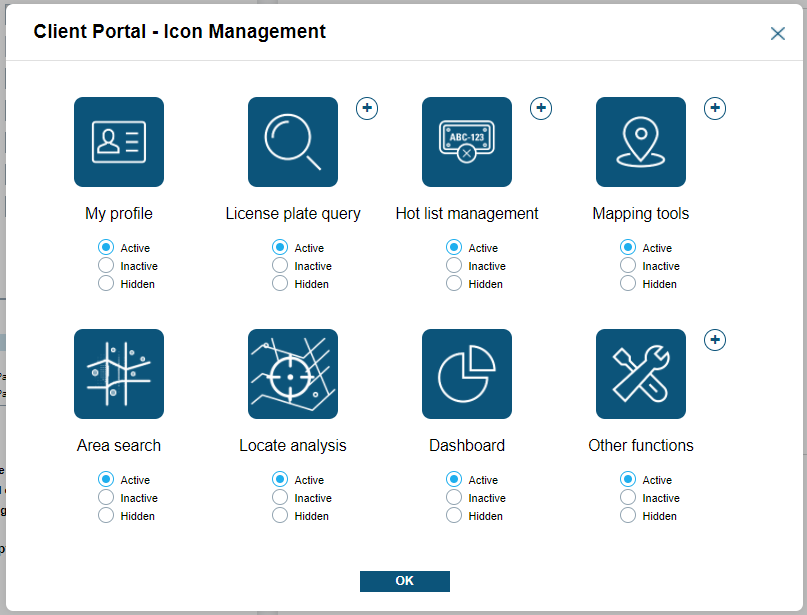Expand Hot list management plus button
The width and height of the screenshot is (807, 615).
[541, 108]
